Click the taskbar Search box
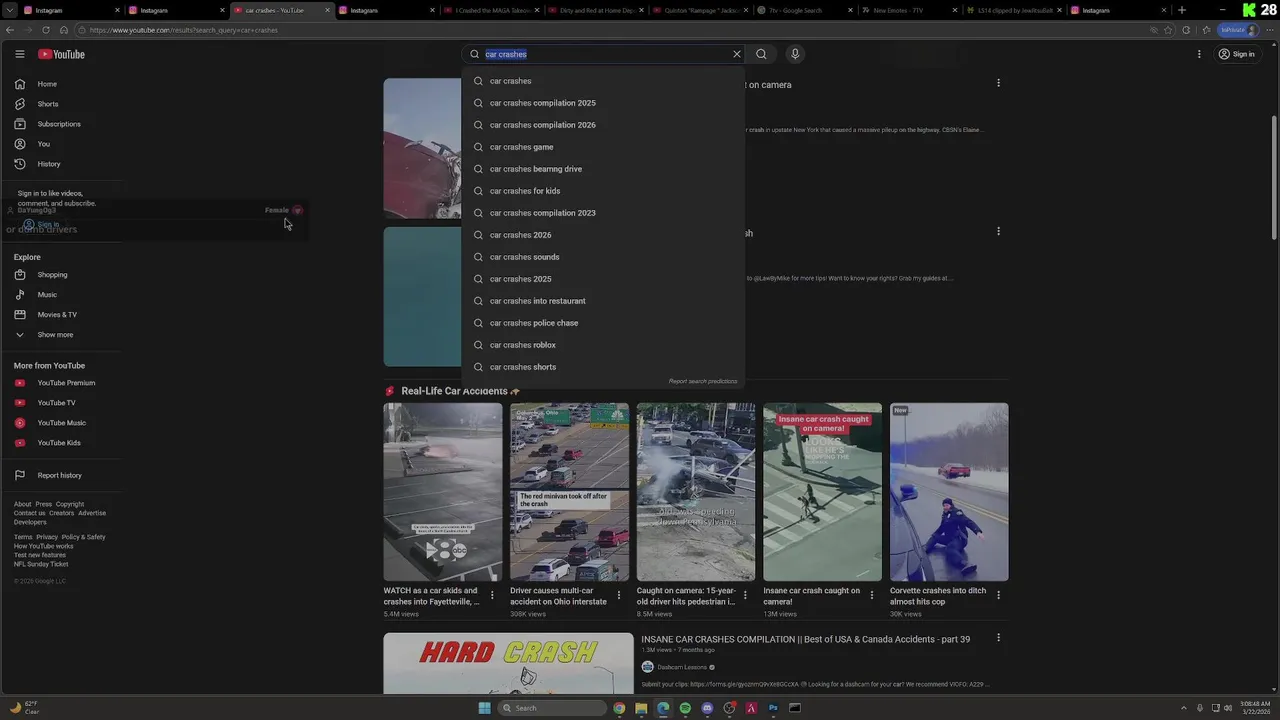Screen dimensions: 1280x720 tap(553, 708)
